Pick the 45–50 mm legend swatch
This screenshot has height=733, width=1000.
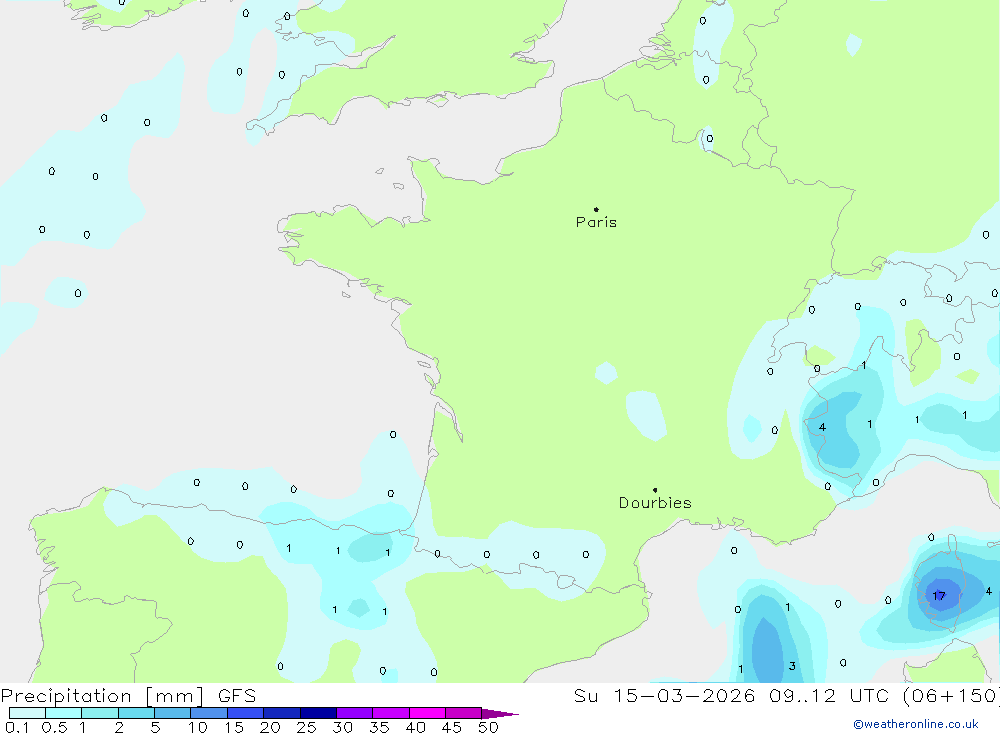coord(463,713)
